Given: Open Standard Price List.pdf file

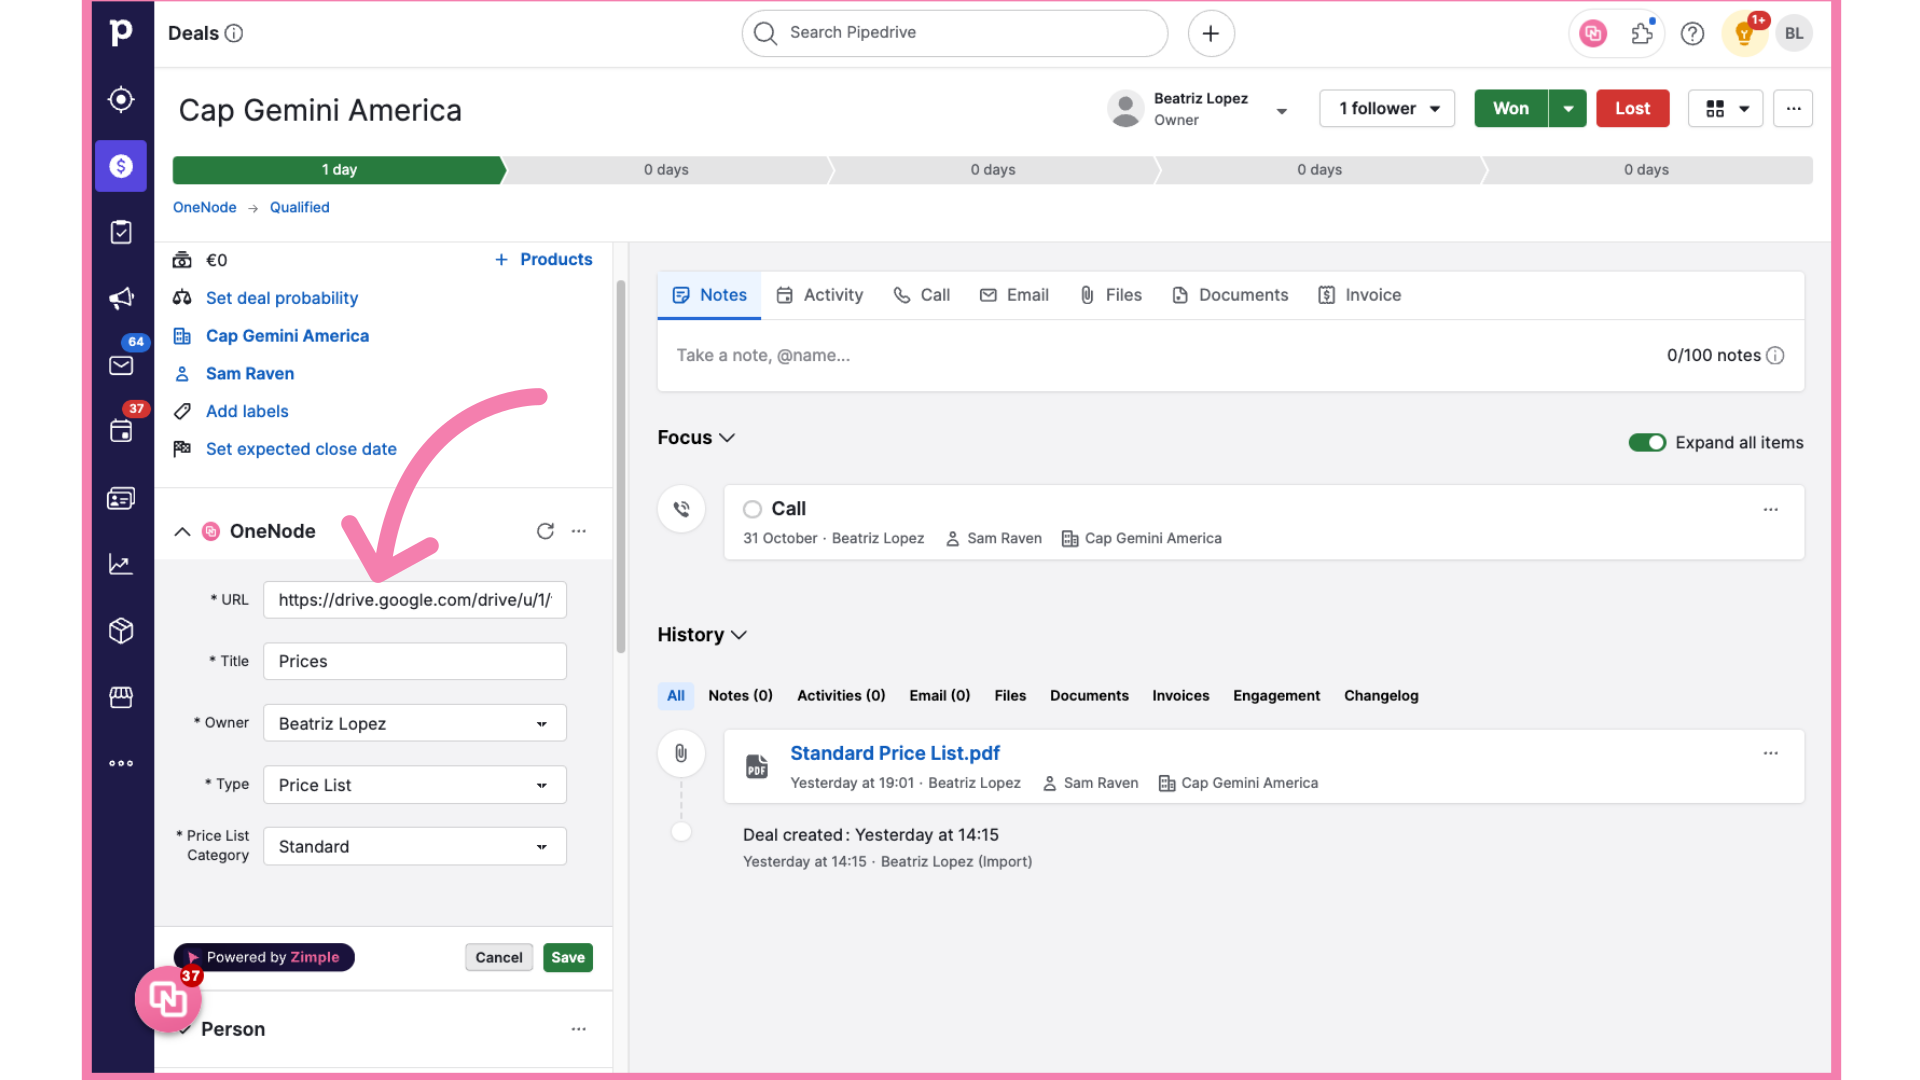Looking at the screenshot, I should 894,753.
